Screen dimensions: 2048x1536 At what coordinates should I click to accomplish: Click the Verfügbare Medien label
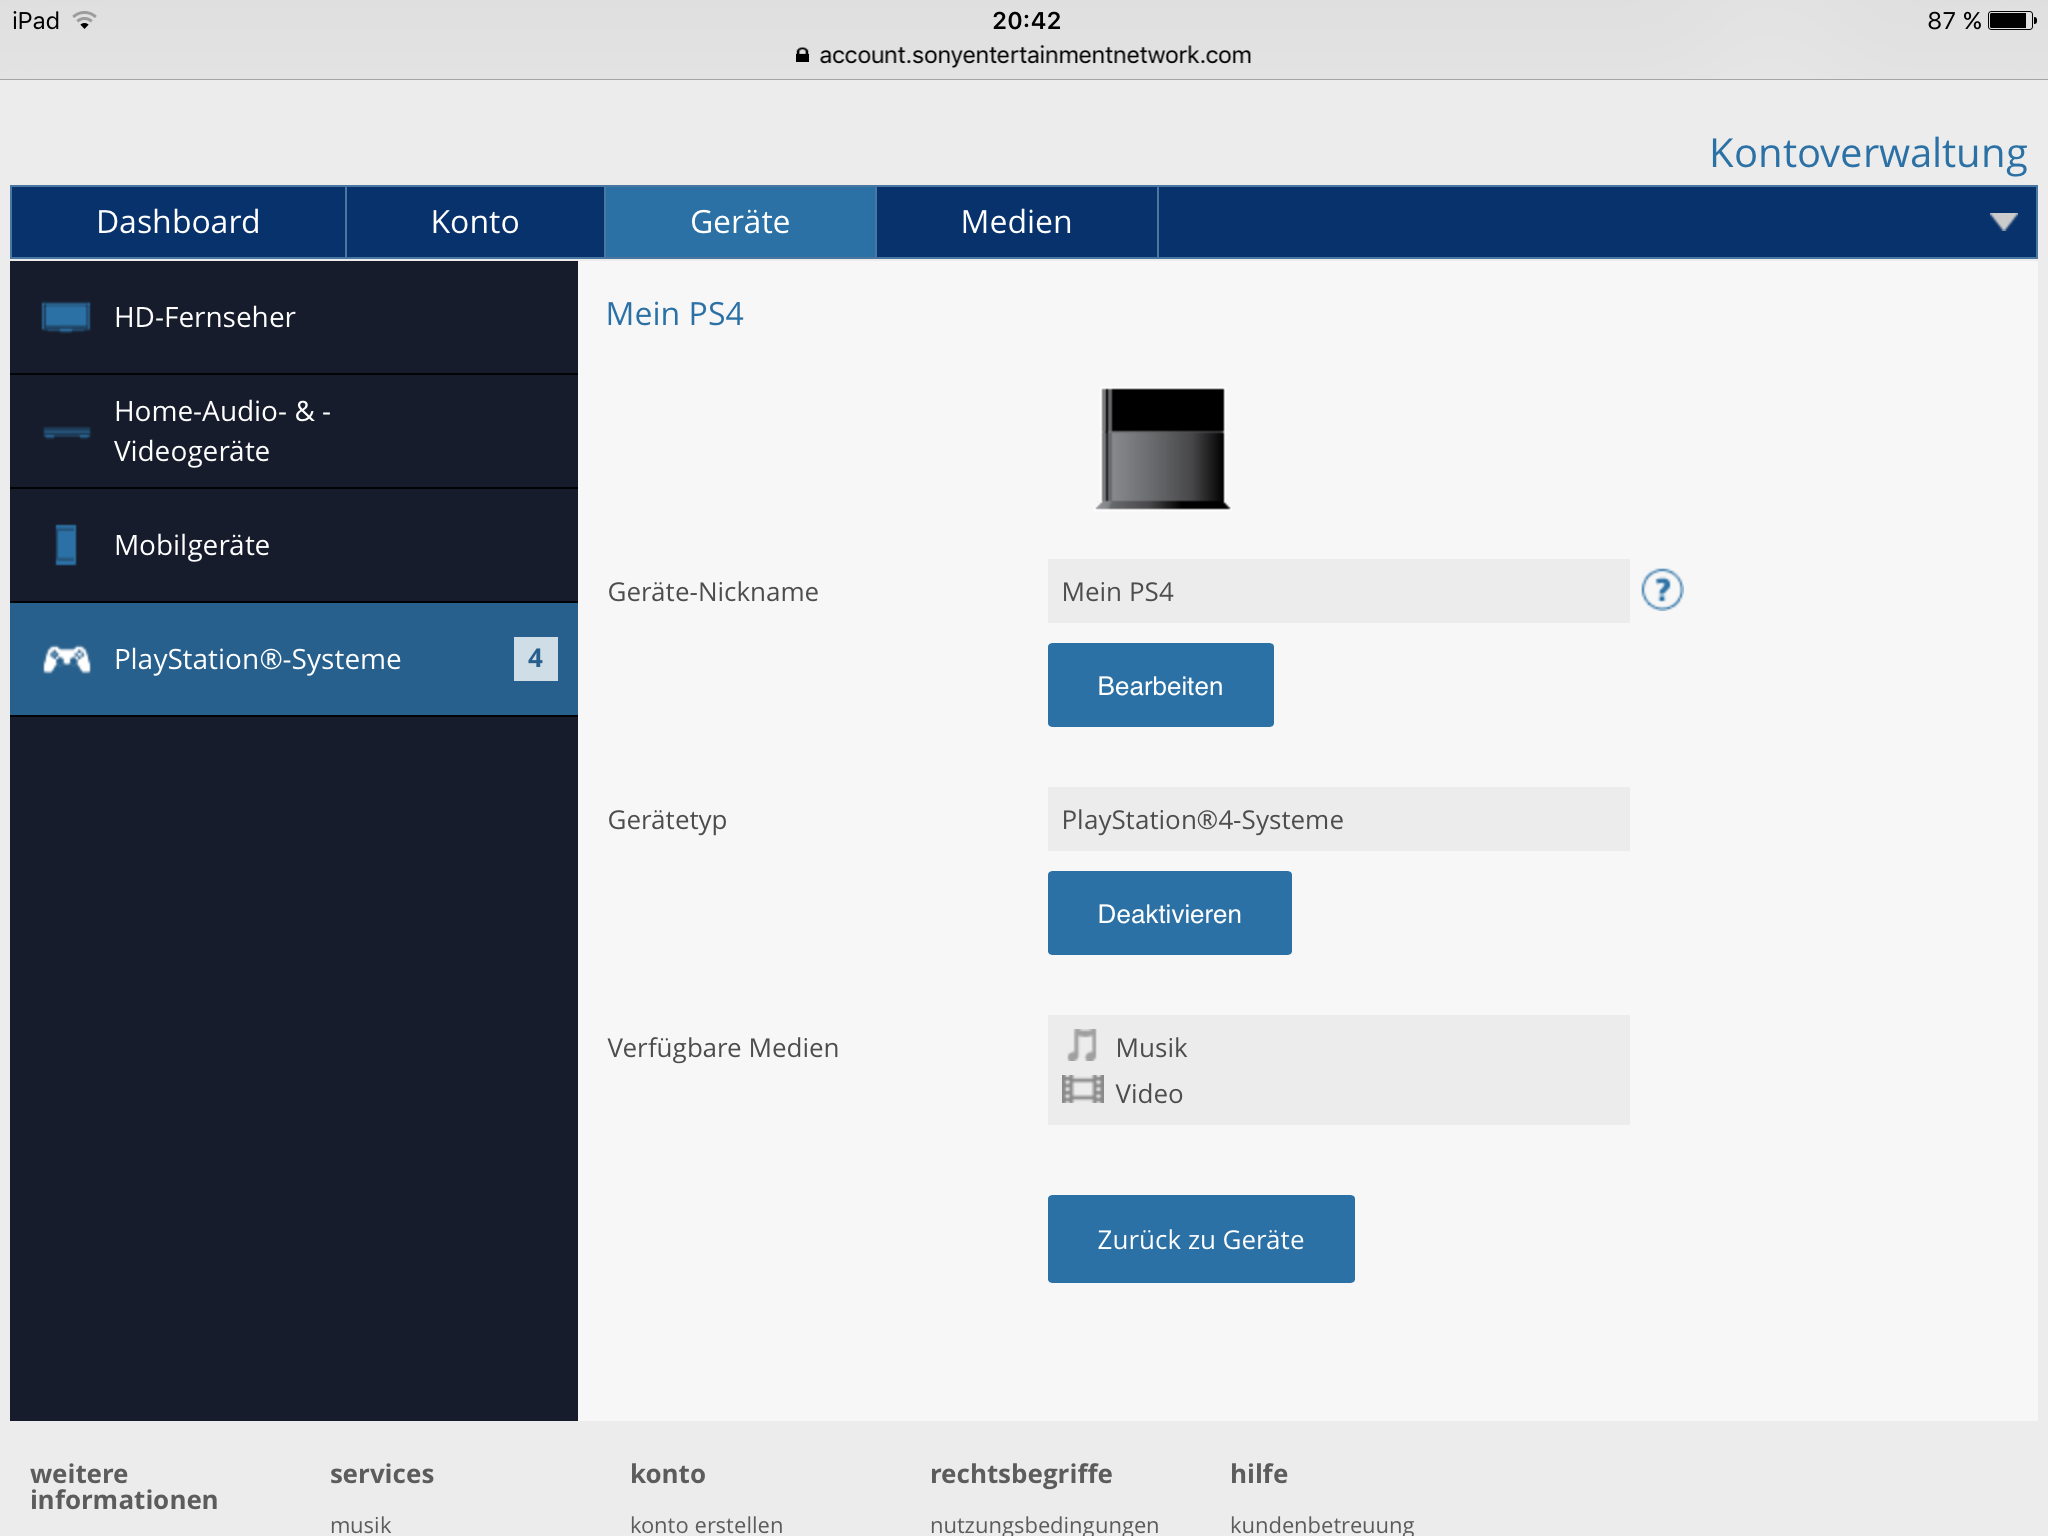coord(723,1047)
